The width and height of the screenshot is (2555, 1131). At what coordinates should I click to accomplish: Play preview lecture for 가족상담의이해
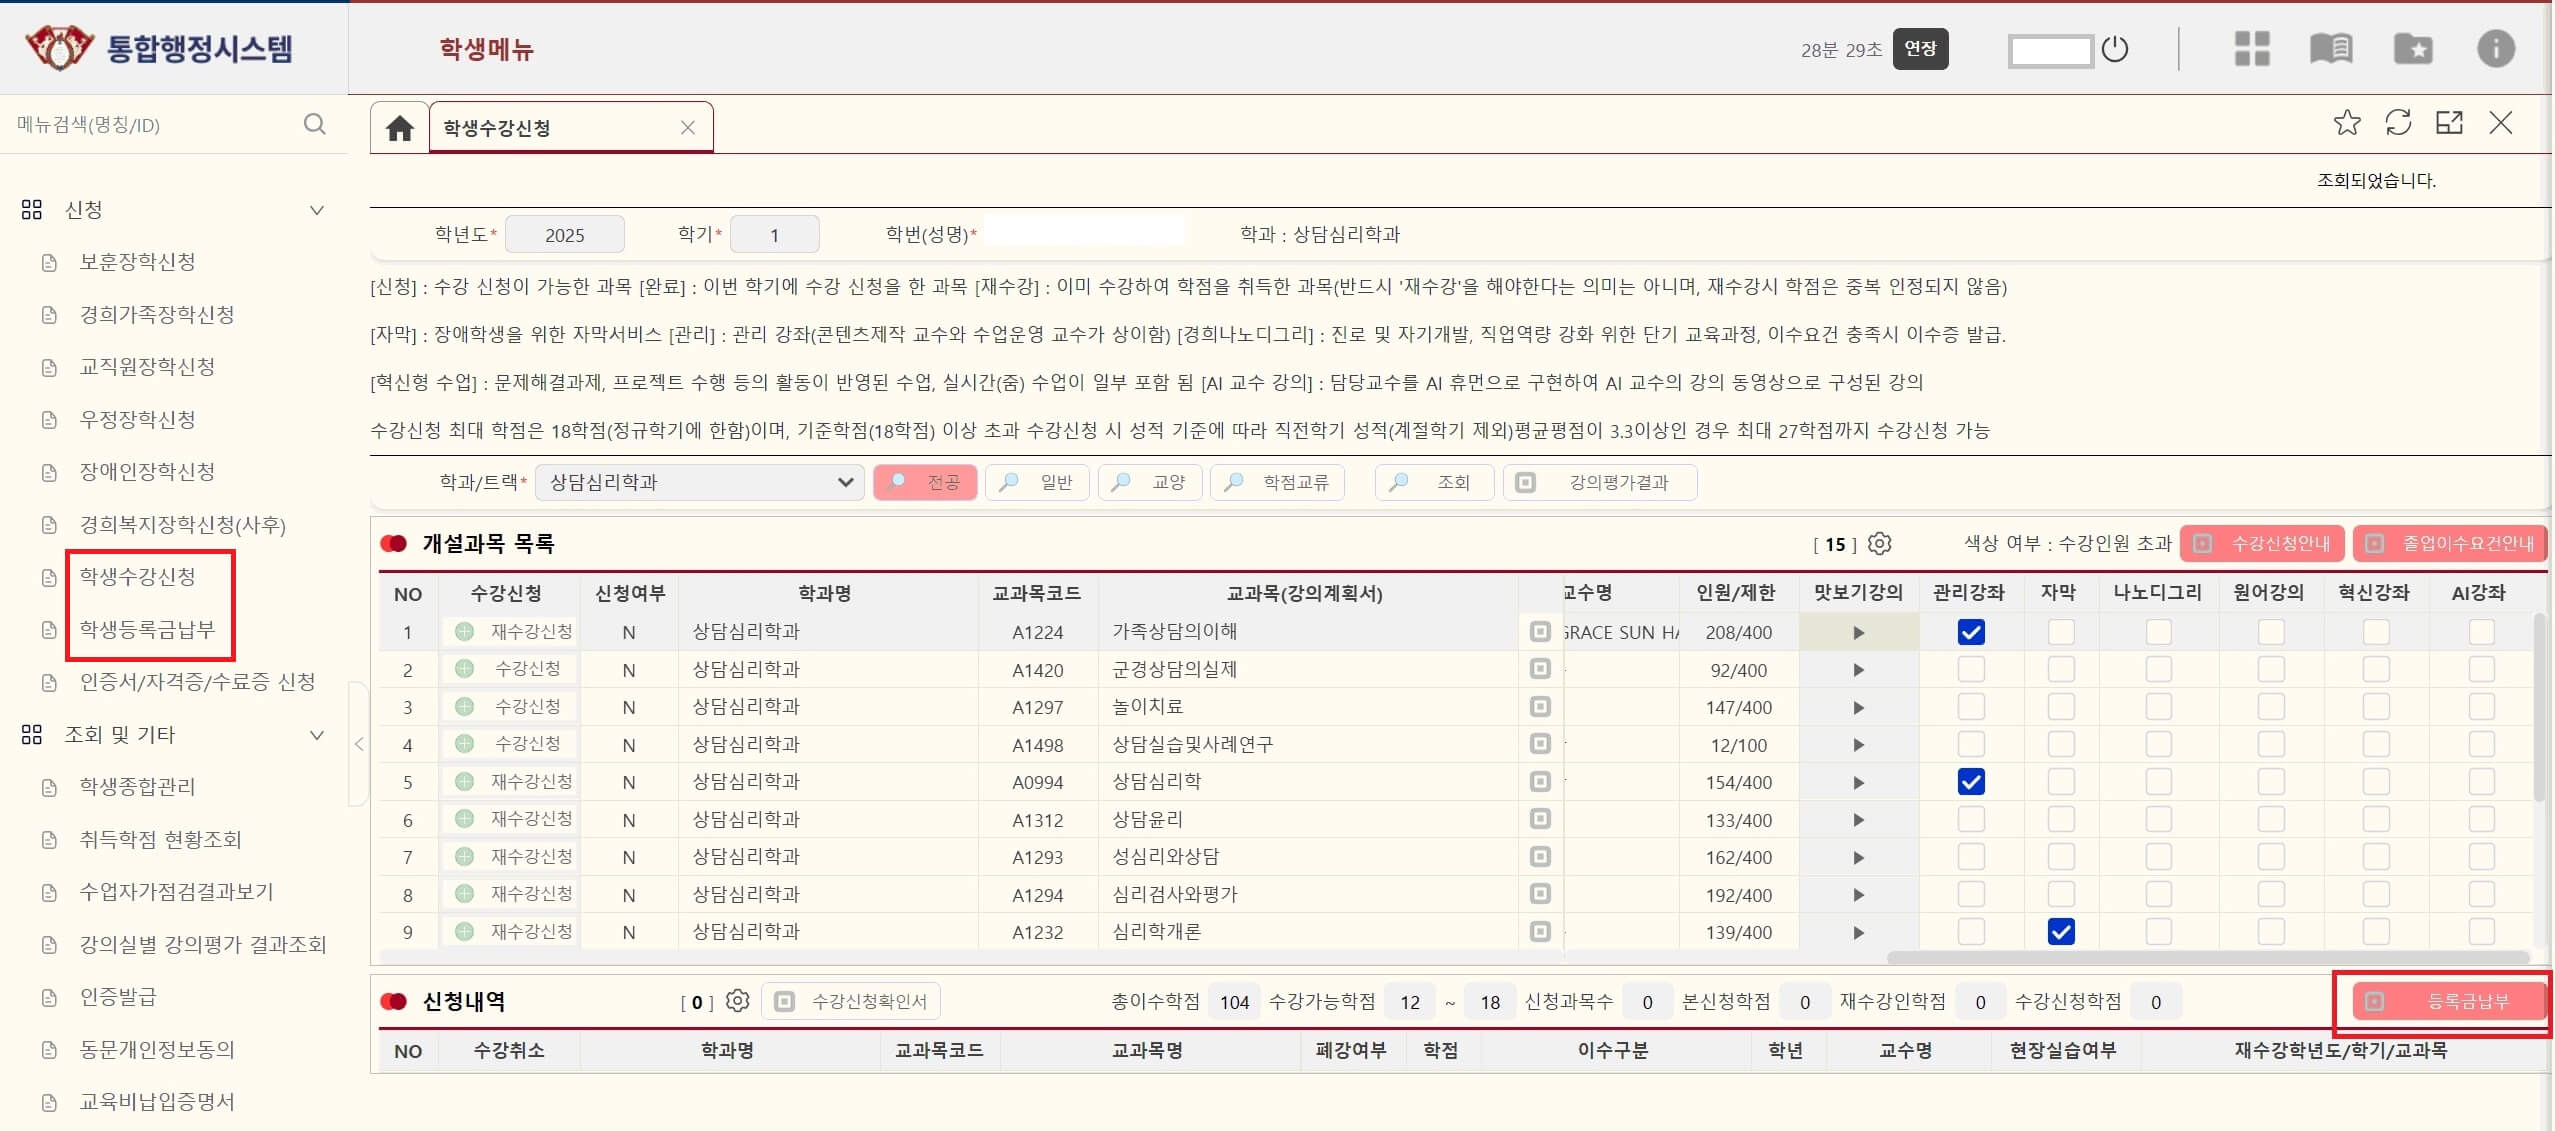pyautogui.click(x=1858, y=633)
